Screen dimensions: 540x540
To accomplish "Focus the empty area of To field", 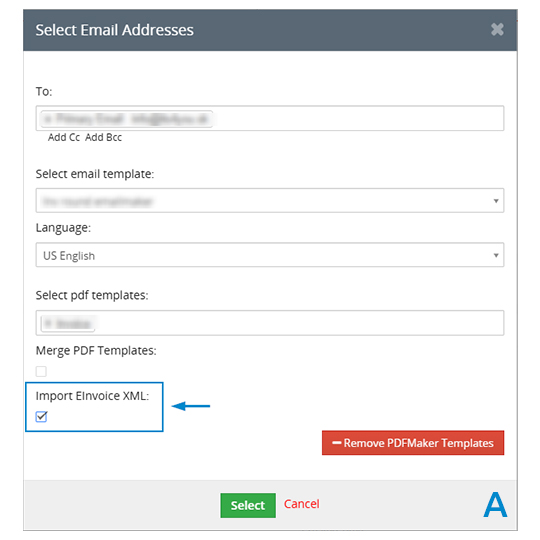I will [x=358, y=118].
